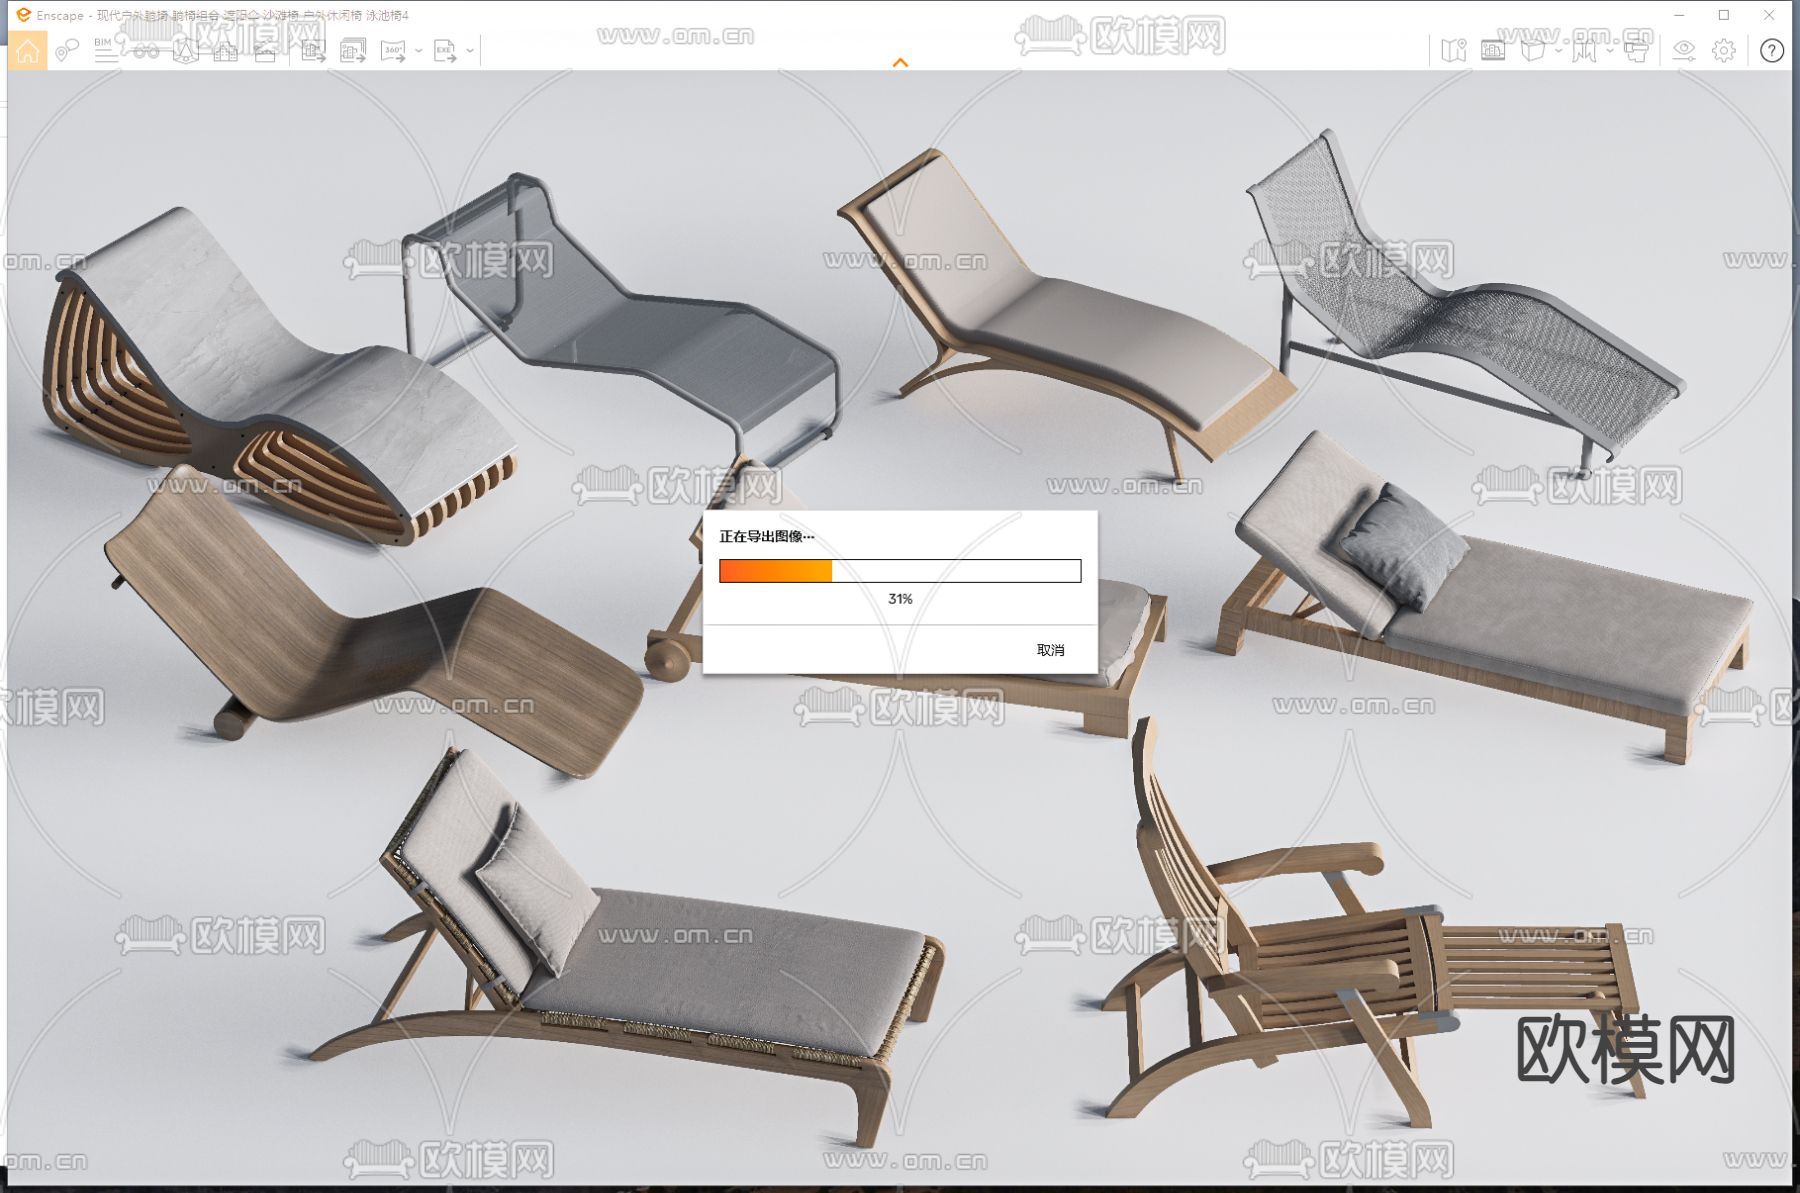Export a 360° panorama

tap(393, 51)
